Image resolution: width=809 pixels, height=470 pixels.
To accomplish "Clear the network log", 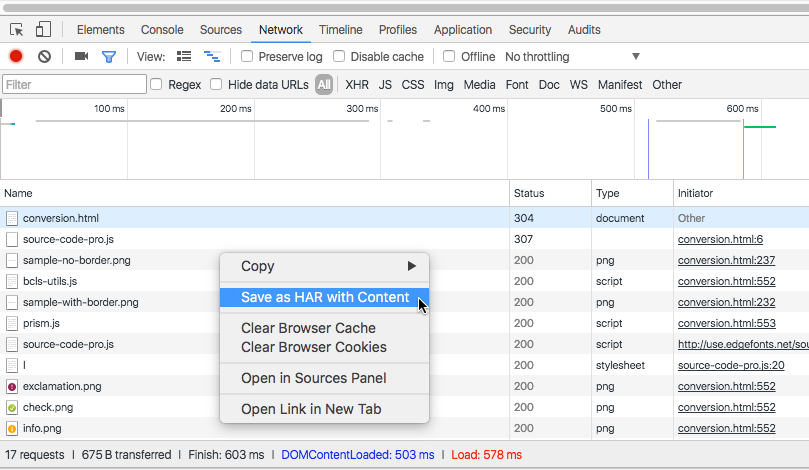I will (x=44, y=57).
